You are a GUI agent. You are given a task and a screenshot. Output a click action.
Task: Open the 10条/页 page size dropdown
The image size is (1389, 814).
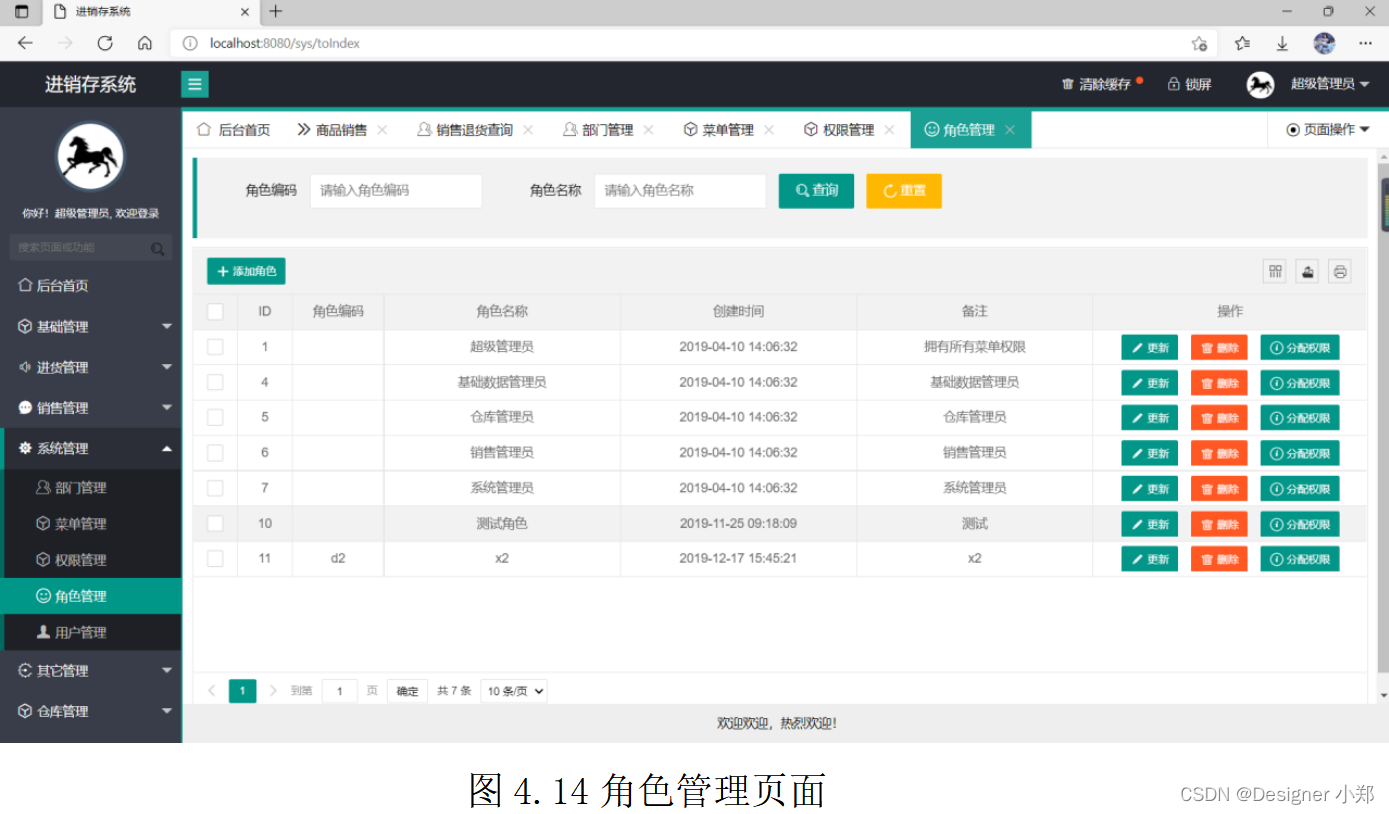pyautogui.click(x=514, y=691)
